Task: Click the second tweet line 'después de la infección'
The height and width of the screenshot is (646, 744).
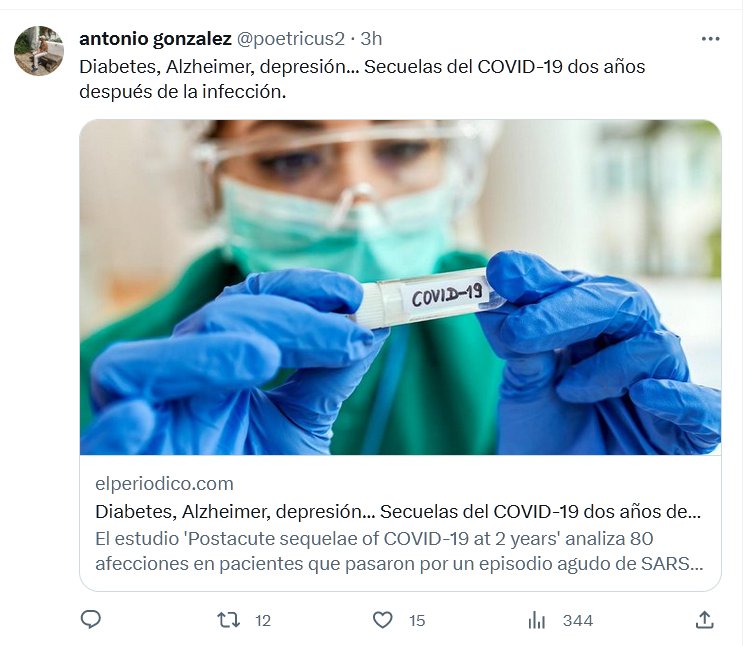Action: 183,92
